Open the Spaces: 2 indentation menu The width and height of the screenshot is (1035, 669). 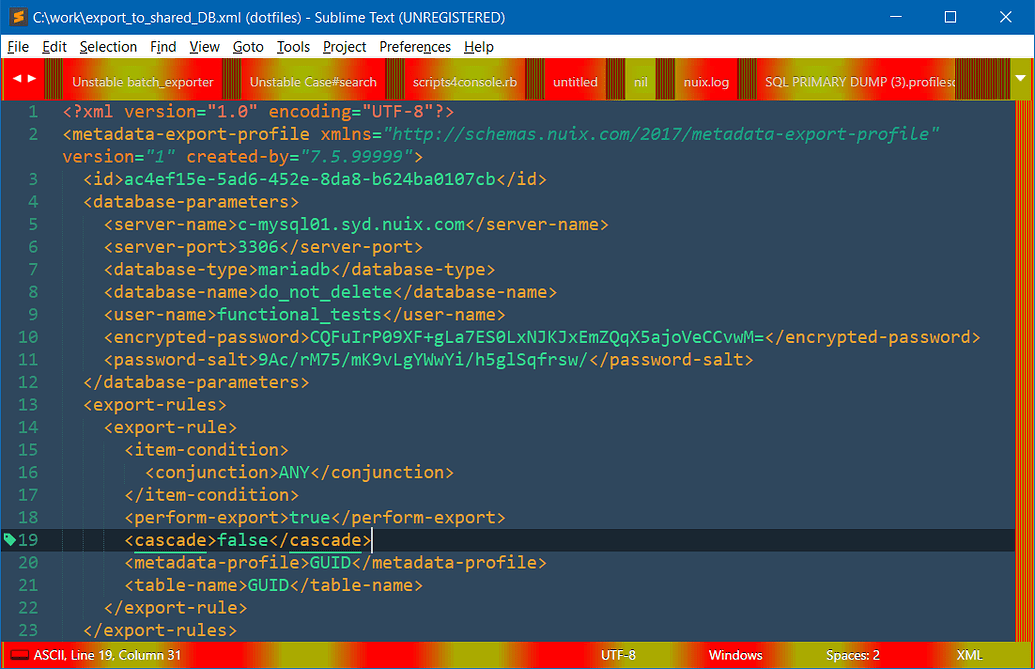click(x=852, y=655)
